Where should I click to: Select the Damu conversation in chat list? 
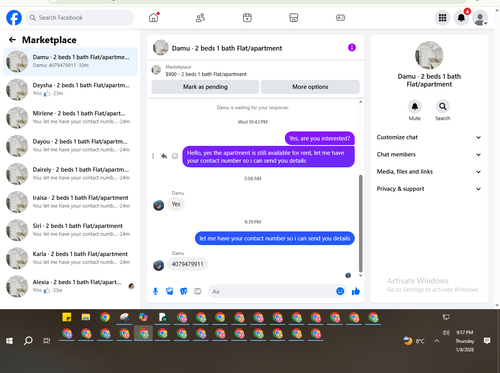70,61
